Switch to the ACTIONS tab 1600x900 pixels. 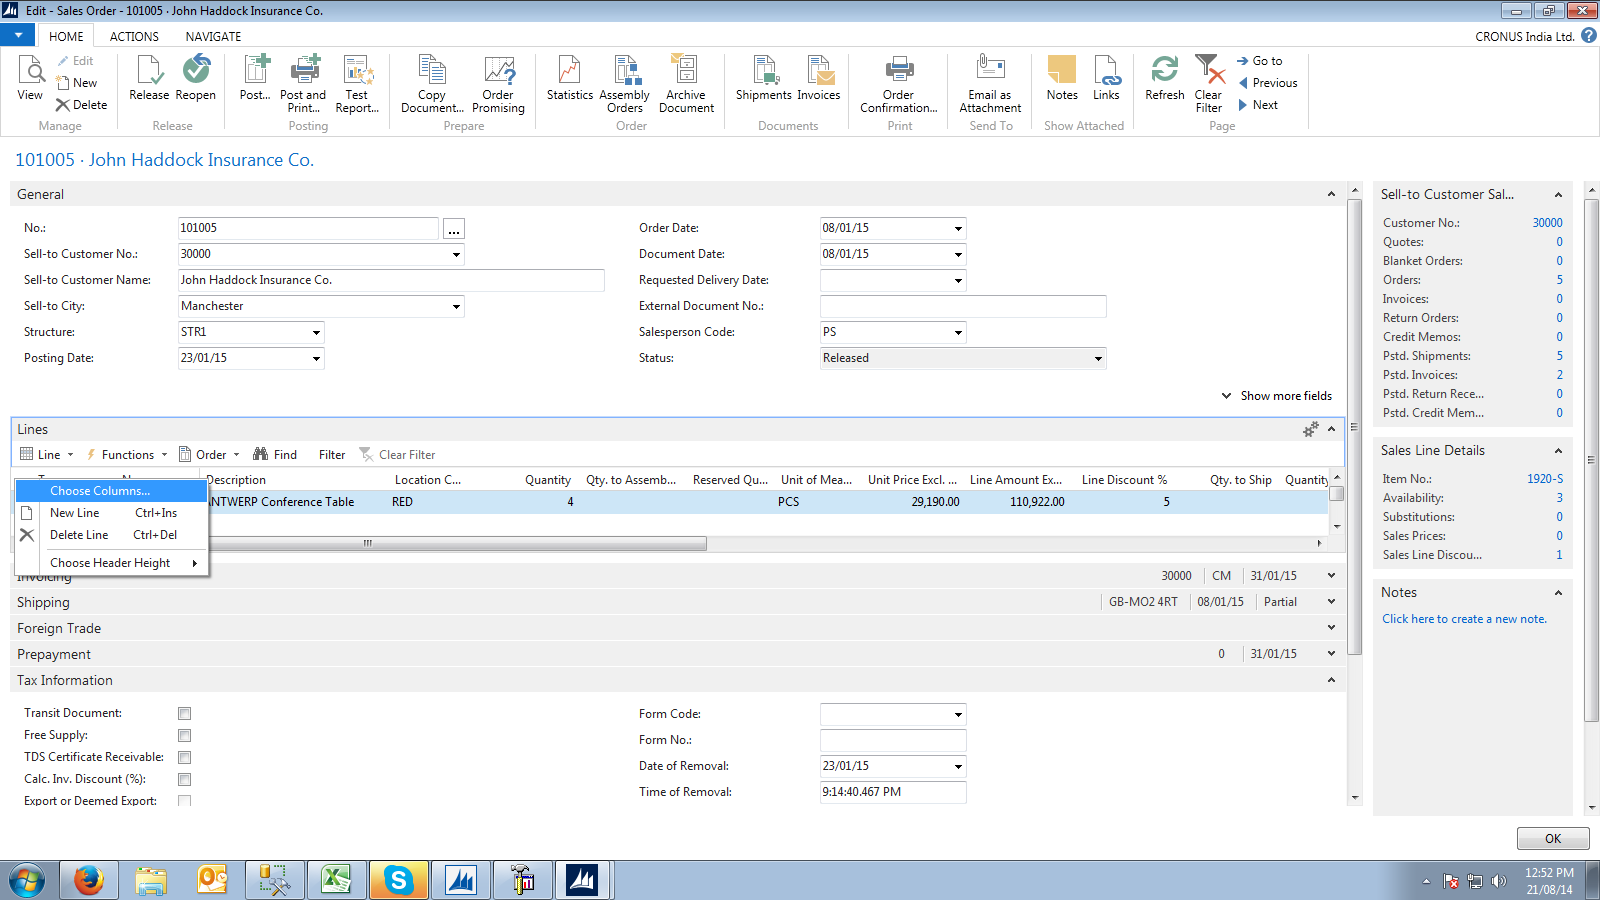133,36
